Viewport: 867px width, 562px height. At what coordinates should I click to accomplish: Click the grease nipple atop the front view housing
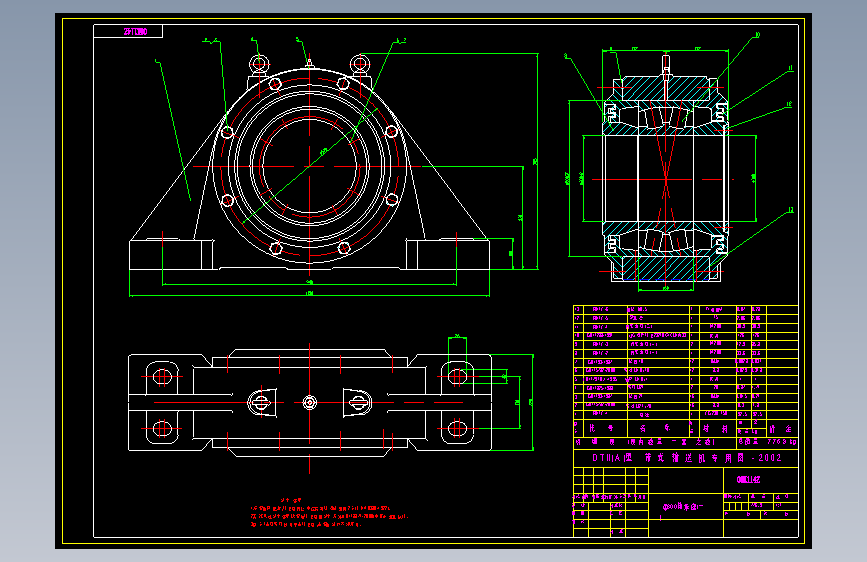[x=309, y=63]
